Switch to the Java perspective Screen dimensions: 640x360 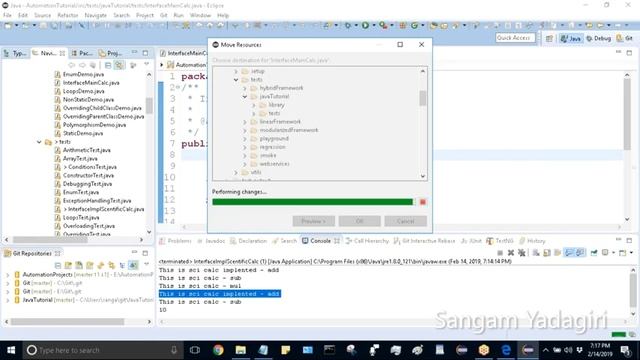[x=571, y=38]
